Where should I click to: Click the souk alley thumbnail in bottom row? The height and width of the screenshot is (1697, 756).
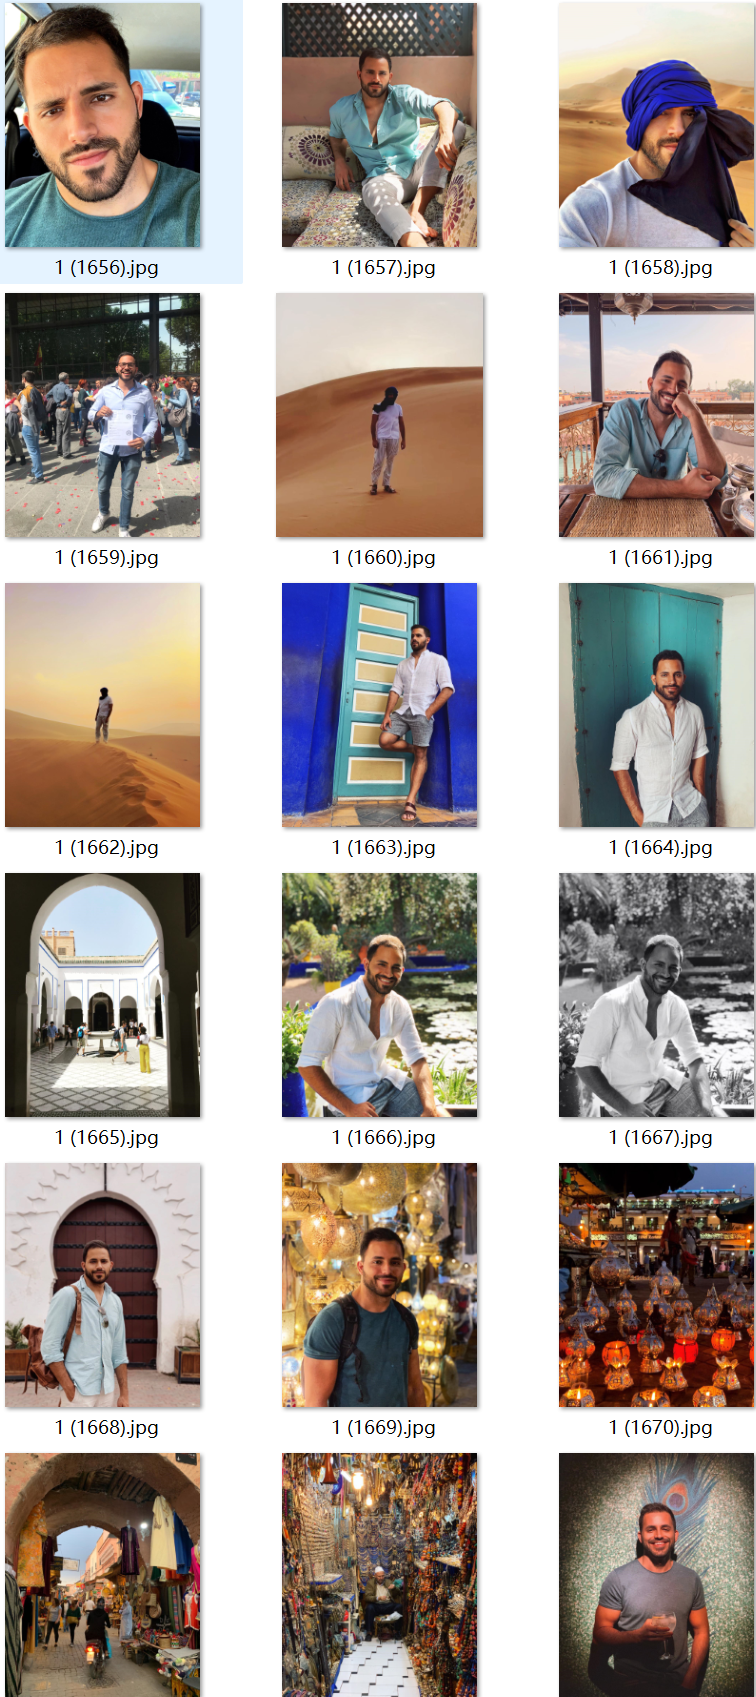380,1575
